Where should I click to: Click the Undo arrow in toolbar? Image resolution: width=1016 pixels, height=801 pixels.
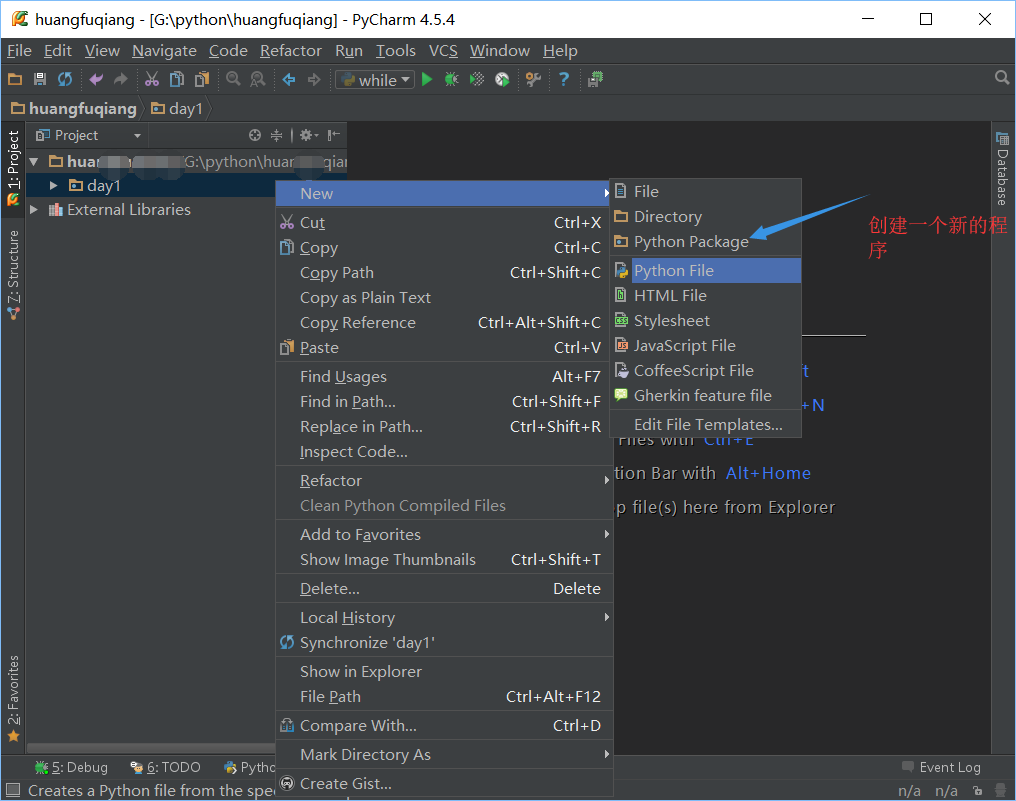tap(96, 80)
